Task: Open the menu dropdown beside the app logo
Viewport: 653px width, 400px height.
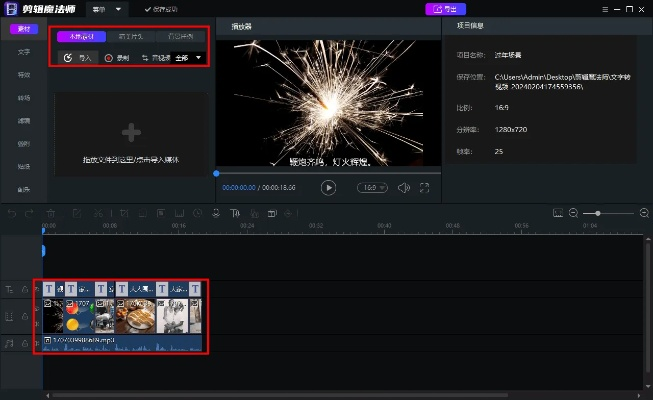Action: [x=104, y=9]
